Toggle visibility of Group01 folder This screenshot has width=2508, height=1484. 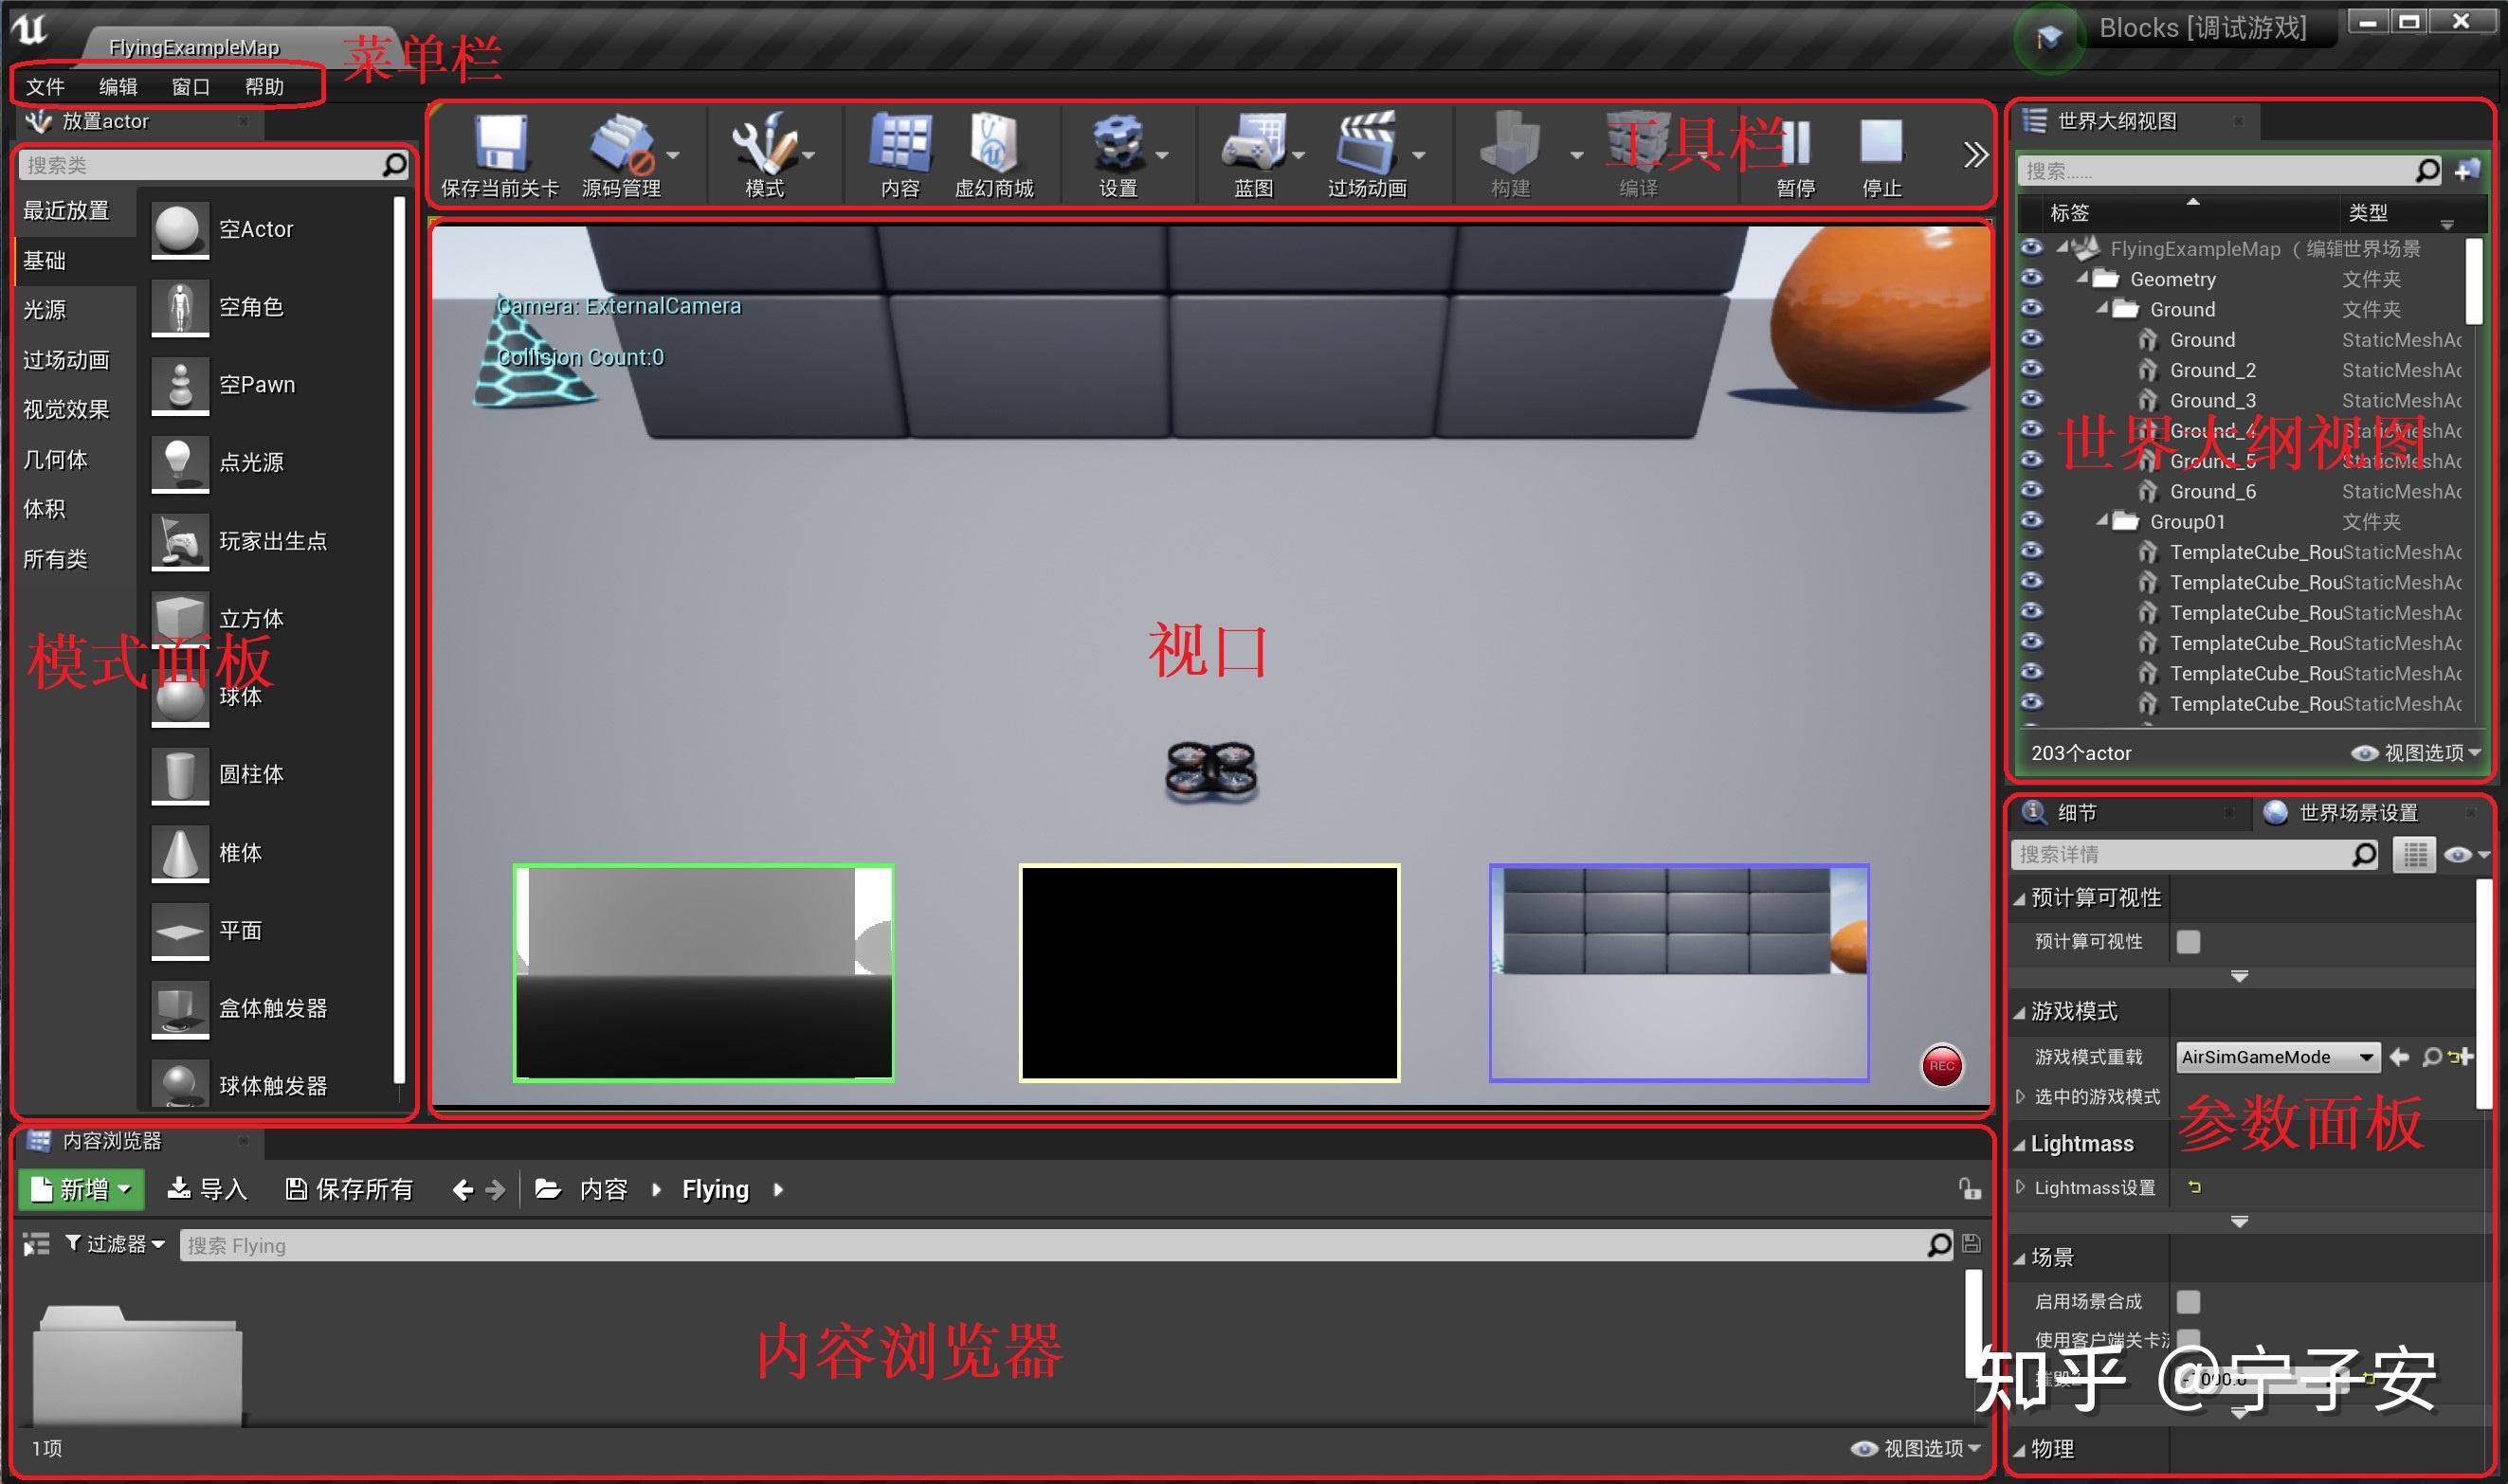pos(2032,520)
